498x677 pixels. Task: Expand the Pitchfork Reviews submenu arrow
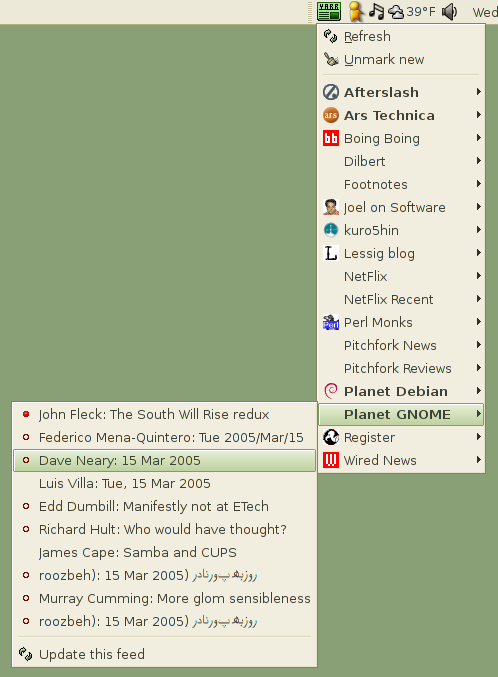point(479,367)
